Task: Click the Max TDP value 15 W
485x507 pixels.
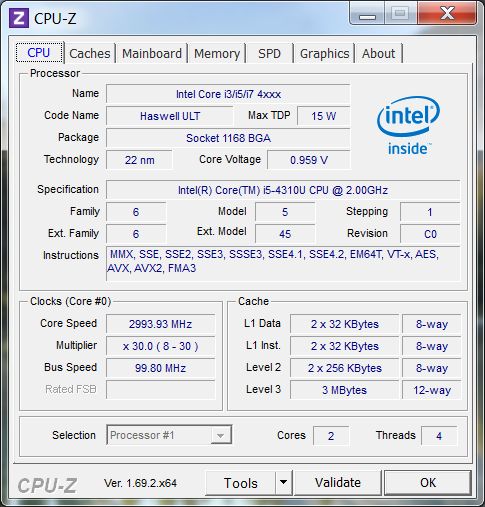Action: [324, 116]
